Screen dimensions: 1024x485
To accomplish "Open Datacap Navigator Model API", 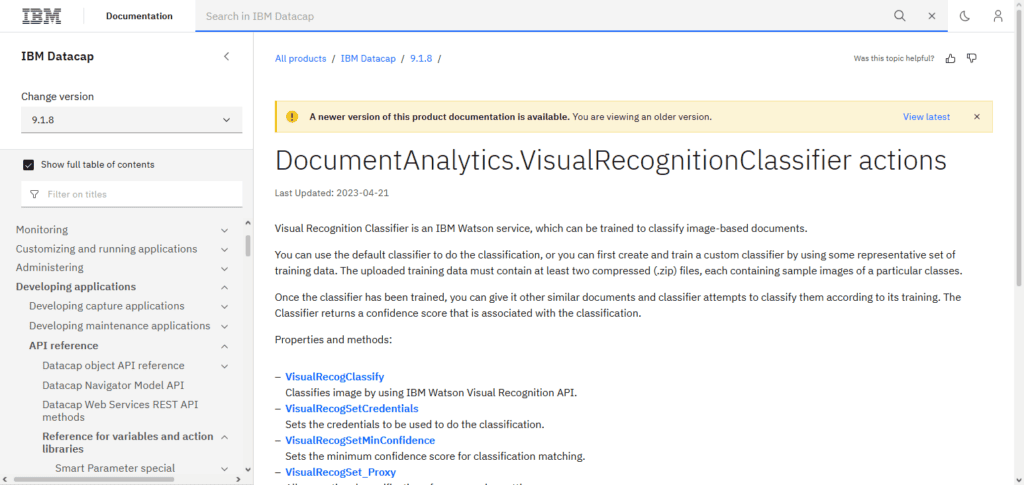I will pos(113,385).
